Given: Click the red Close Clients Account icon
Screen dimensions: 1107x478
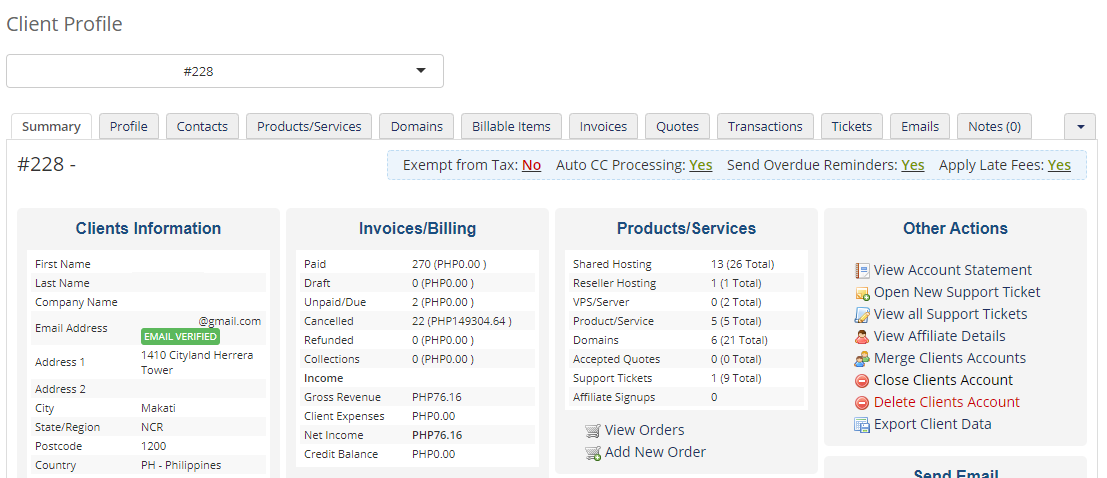Looking at the screenshot, I should (862, 381).
